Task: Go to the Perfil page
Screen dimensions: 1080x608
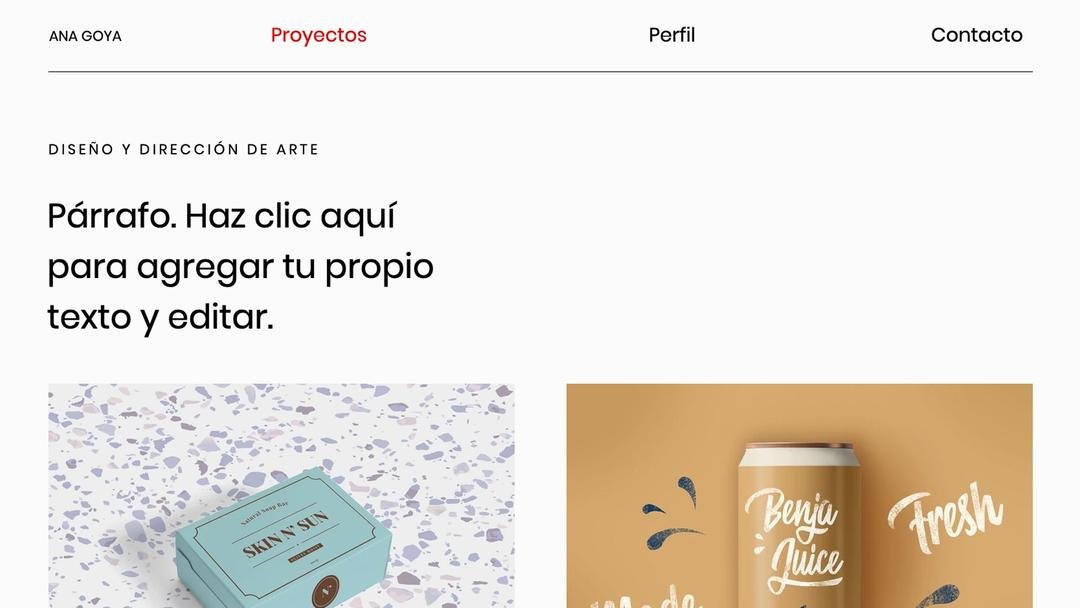Action: pos(672,35)
